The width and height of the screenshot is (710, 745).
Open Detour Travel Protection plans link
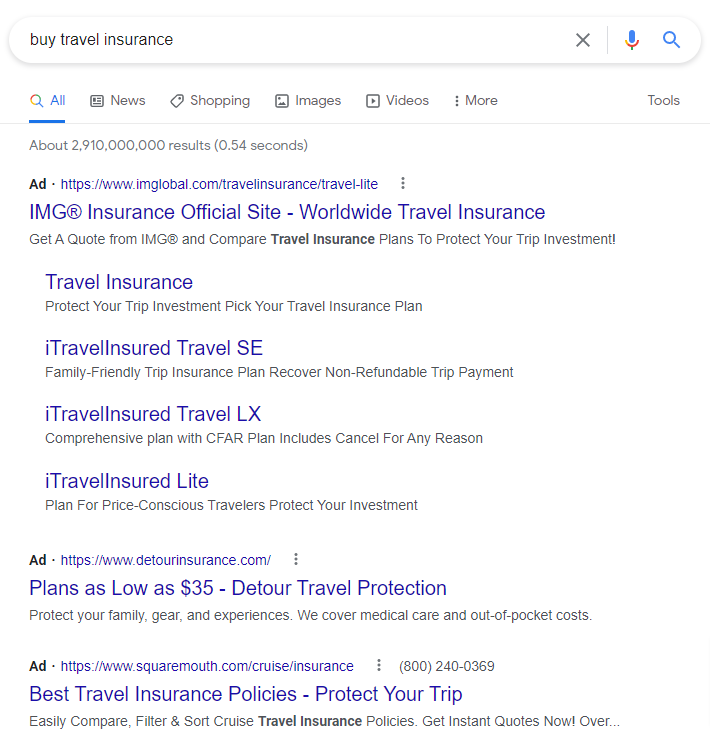pos(238,588)
